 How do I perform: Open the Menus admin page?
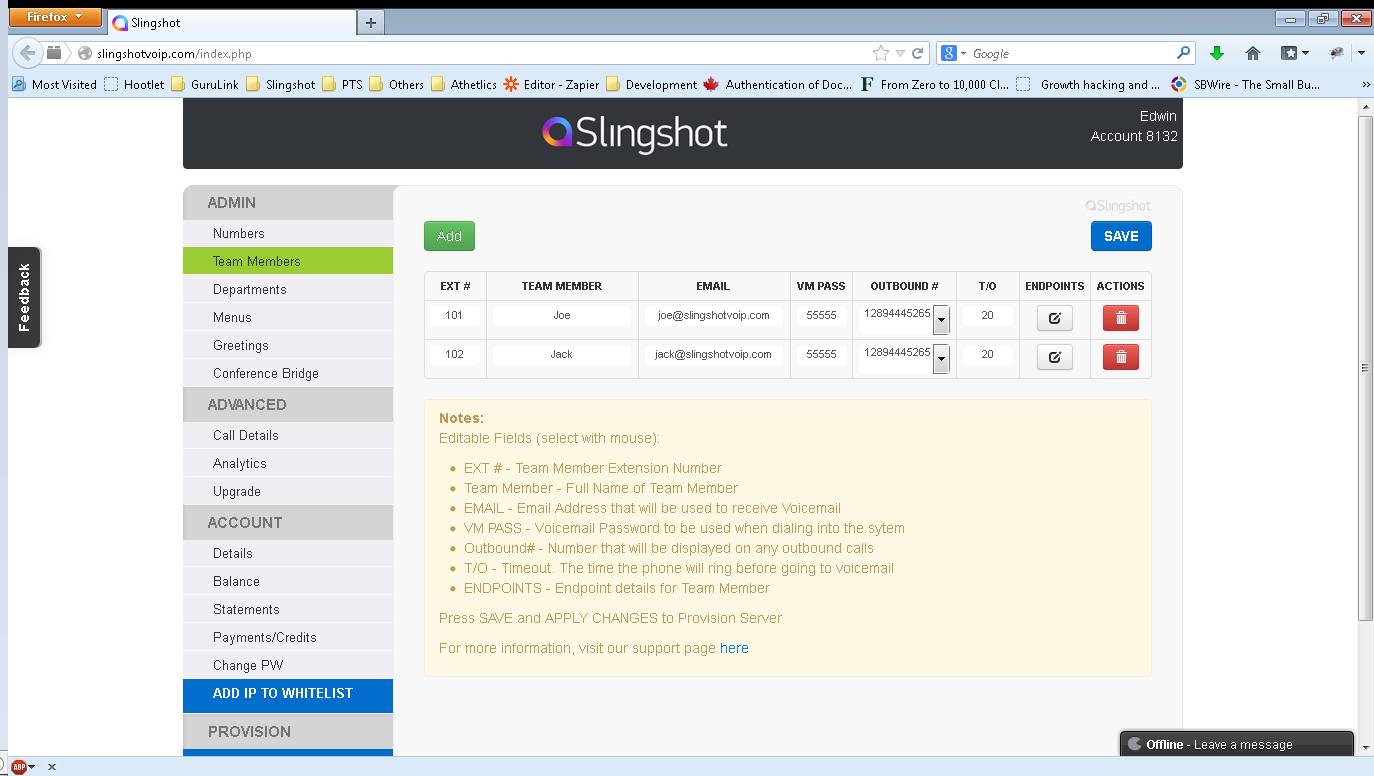click(x=288, y=317)
